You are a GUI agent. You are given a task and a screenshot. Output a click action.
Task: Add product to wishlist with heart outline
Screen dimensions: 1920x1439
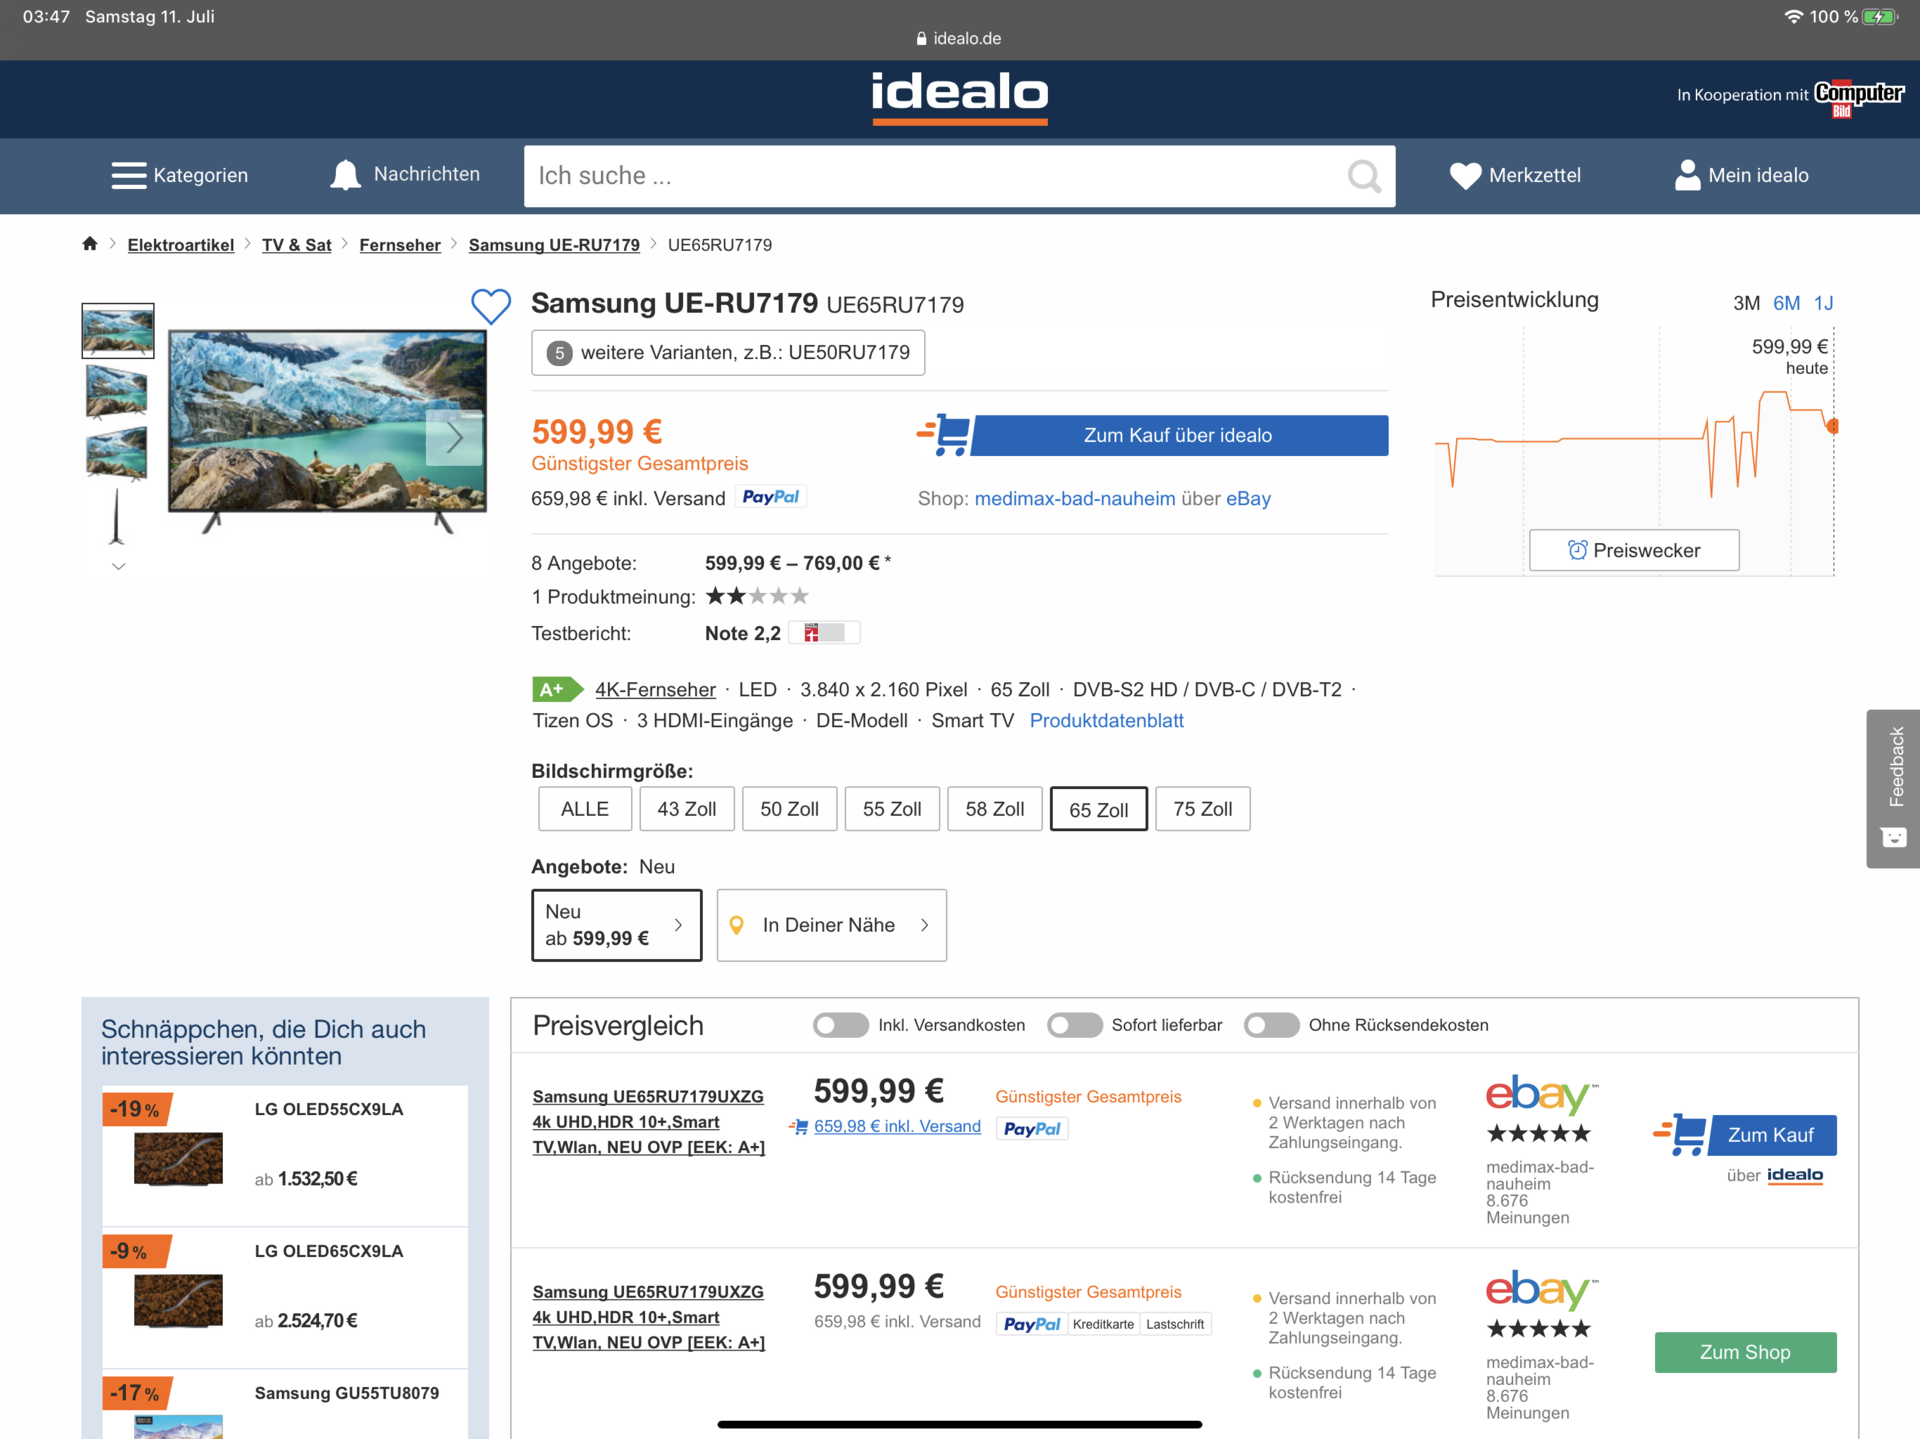[491, 306]
